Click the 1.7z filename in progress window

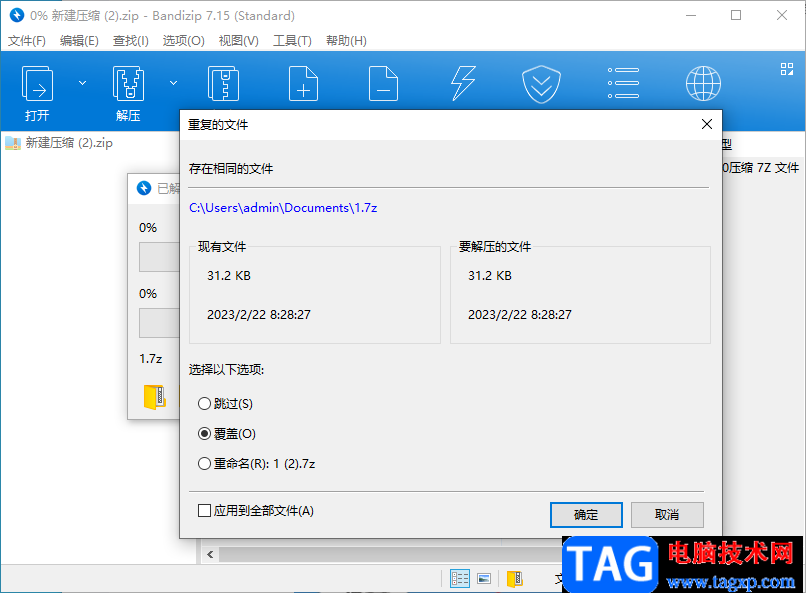[151, 358]
